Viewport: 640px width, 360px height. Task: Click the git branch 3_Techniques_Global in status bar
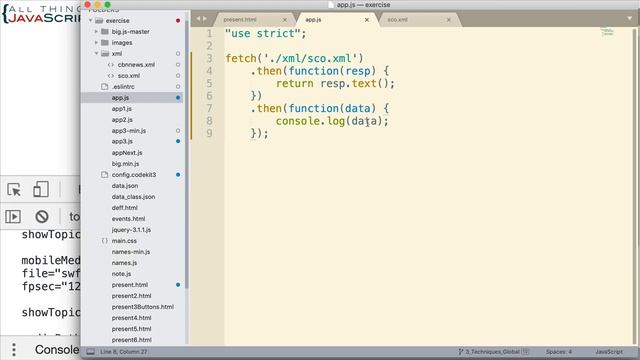pyautogui.click(x=493, y=351)
